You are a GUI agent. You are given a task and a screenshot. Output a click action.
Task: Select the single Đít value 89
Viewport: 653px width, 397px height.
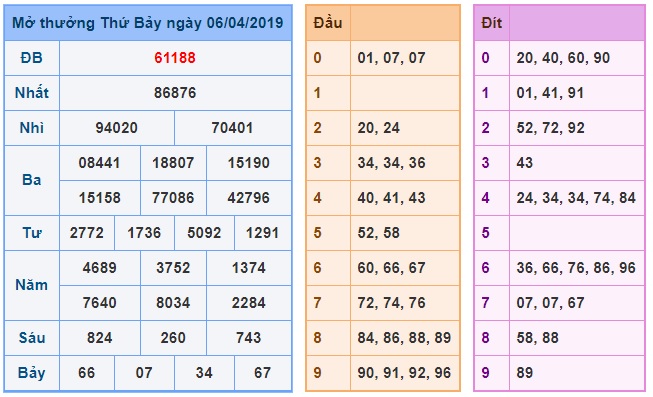525,373
